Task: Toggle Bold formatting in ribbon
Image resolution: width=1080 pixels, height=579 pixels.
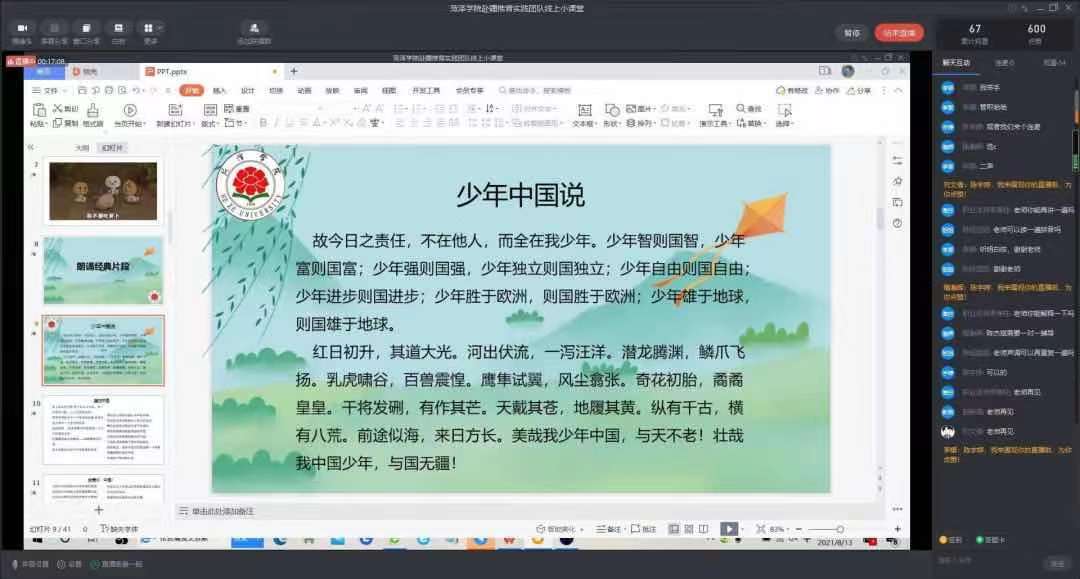Action: [263, 123]
